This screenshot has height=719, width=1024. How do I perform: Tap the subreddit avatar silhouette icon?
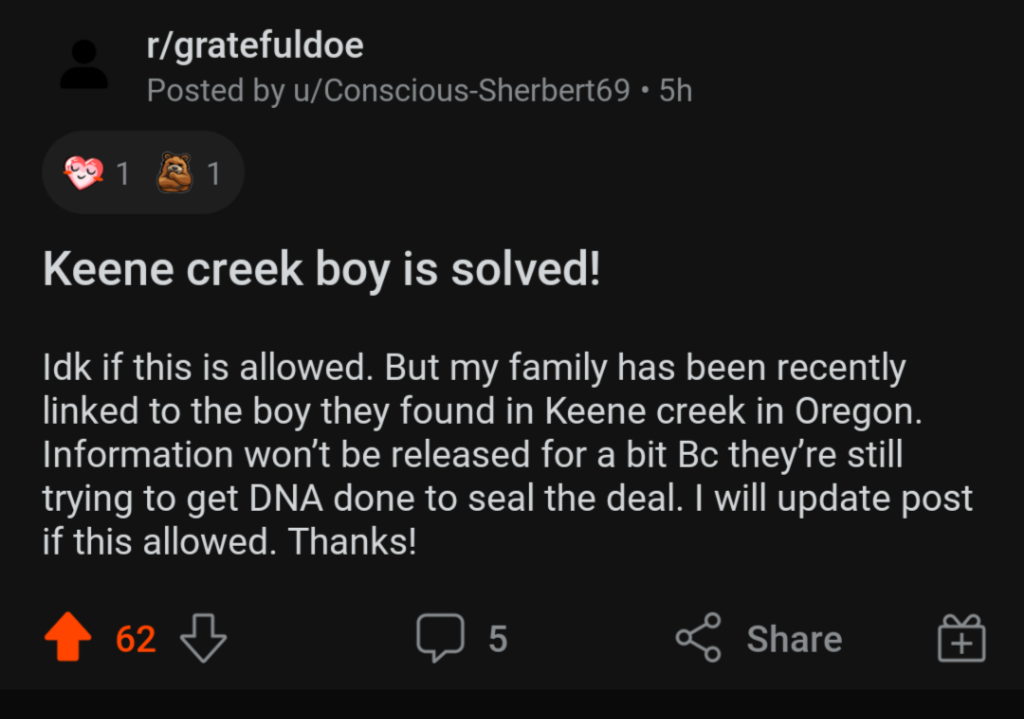(x=84, y=65)
